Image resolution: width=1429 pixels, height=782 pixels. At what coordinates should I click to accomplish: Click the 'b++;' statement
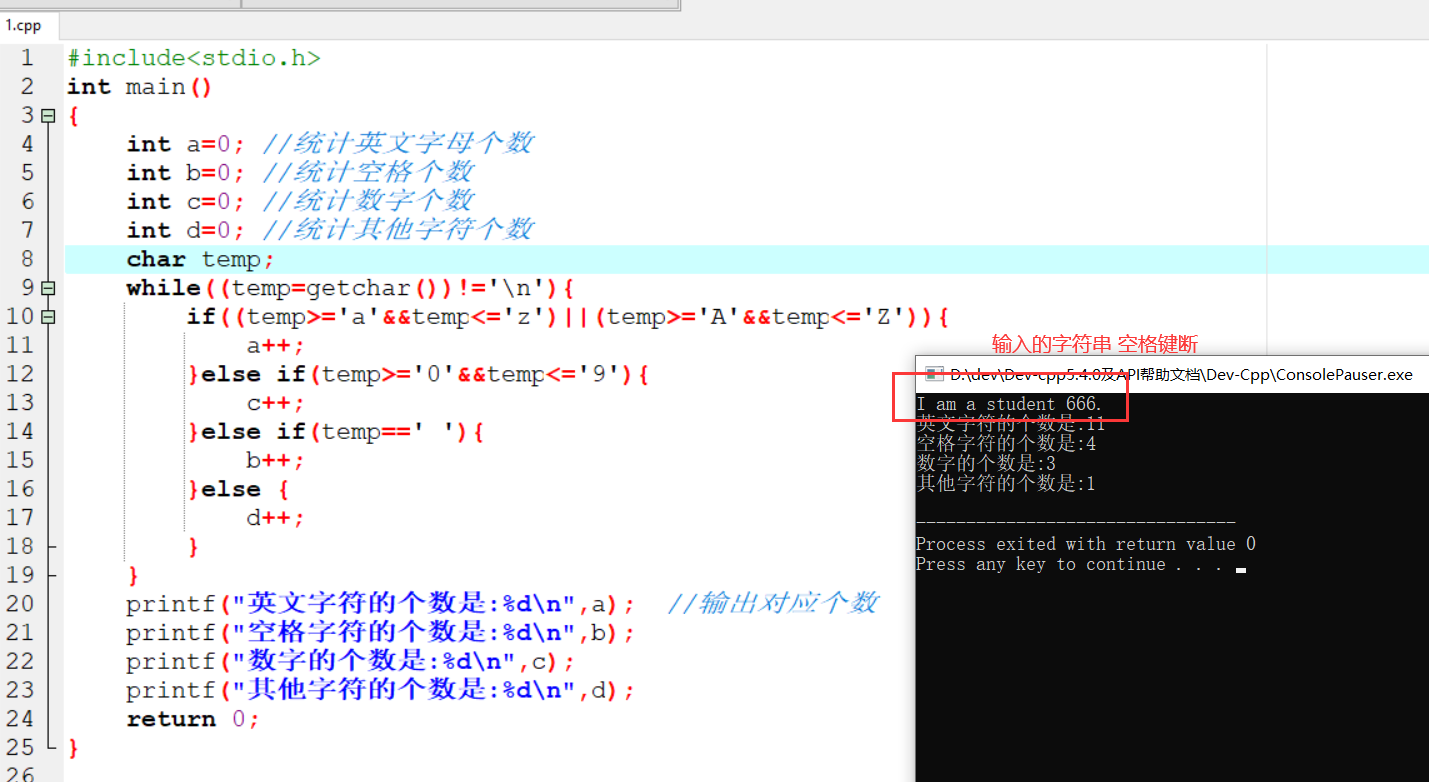pos(276,461)
